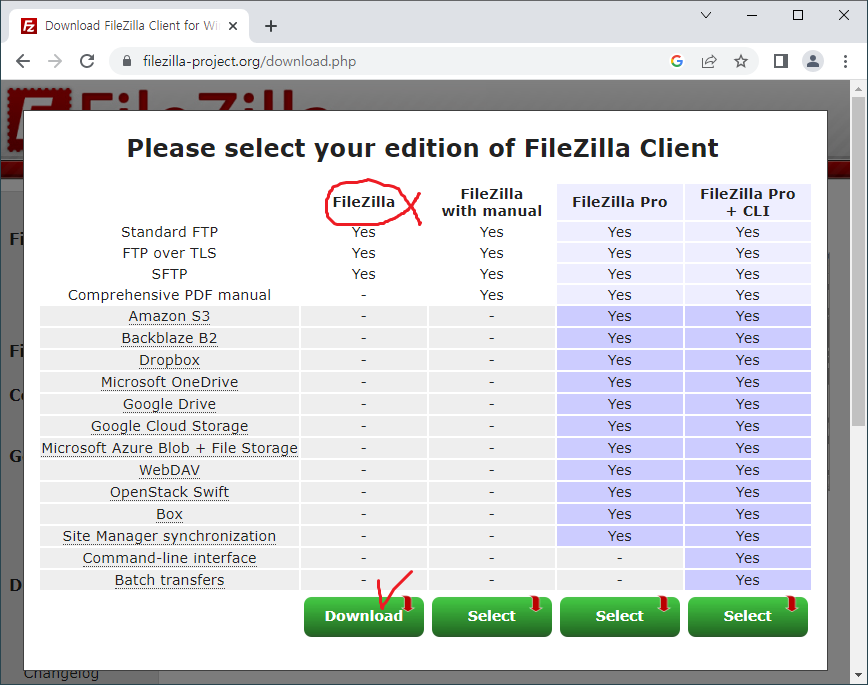This screenshot has height=685, width=868.
Task: Select the FileZilla Pro + CLI edition
Action: point(747,616)
